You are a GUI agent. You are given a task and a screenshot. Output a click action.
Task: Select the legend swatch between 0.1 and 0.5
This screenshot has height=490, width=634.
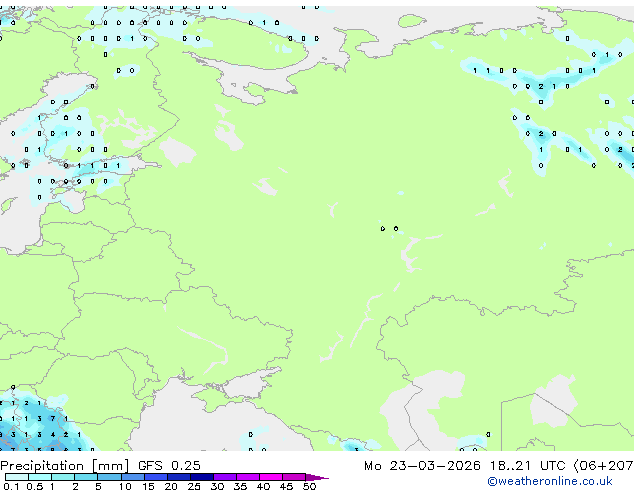click(x=17, y=477)
